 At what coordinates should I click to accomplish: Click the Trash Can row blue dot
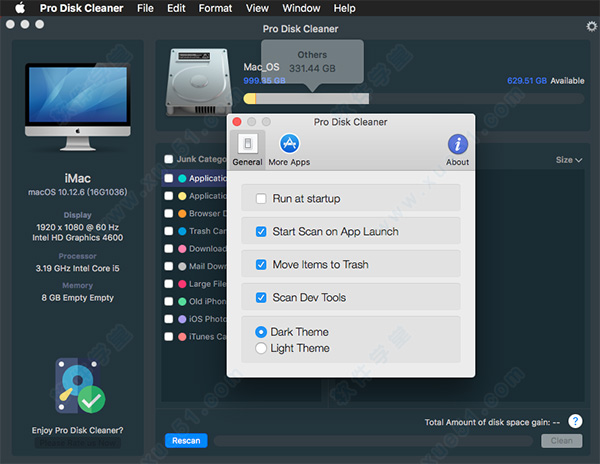coord(182,231)
